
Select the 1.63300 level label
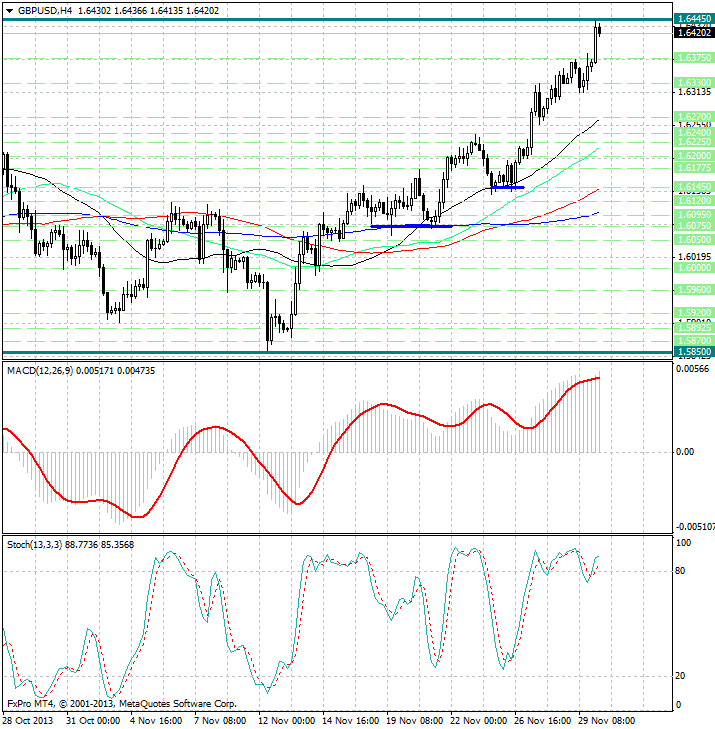coord(694,83)
